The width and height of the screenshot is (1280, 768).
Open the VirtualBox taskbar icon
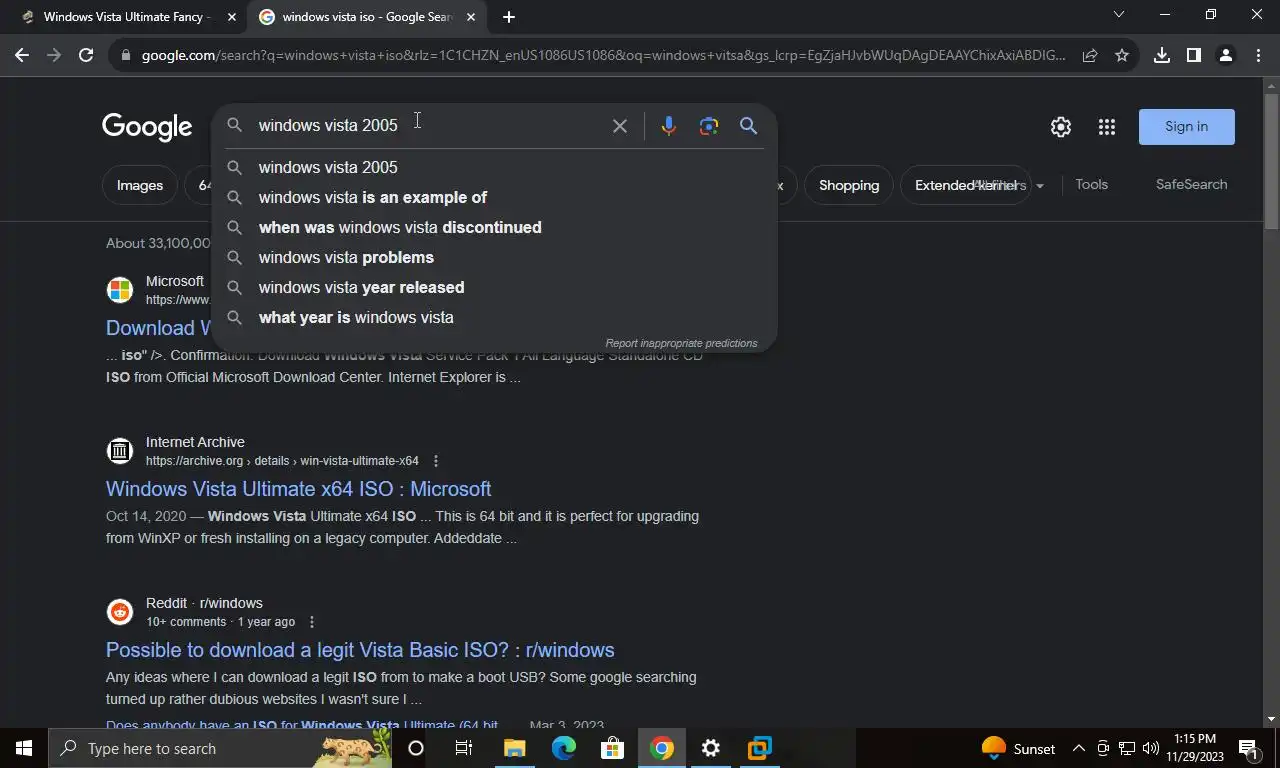click(760, 748)
